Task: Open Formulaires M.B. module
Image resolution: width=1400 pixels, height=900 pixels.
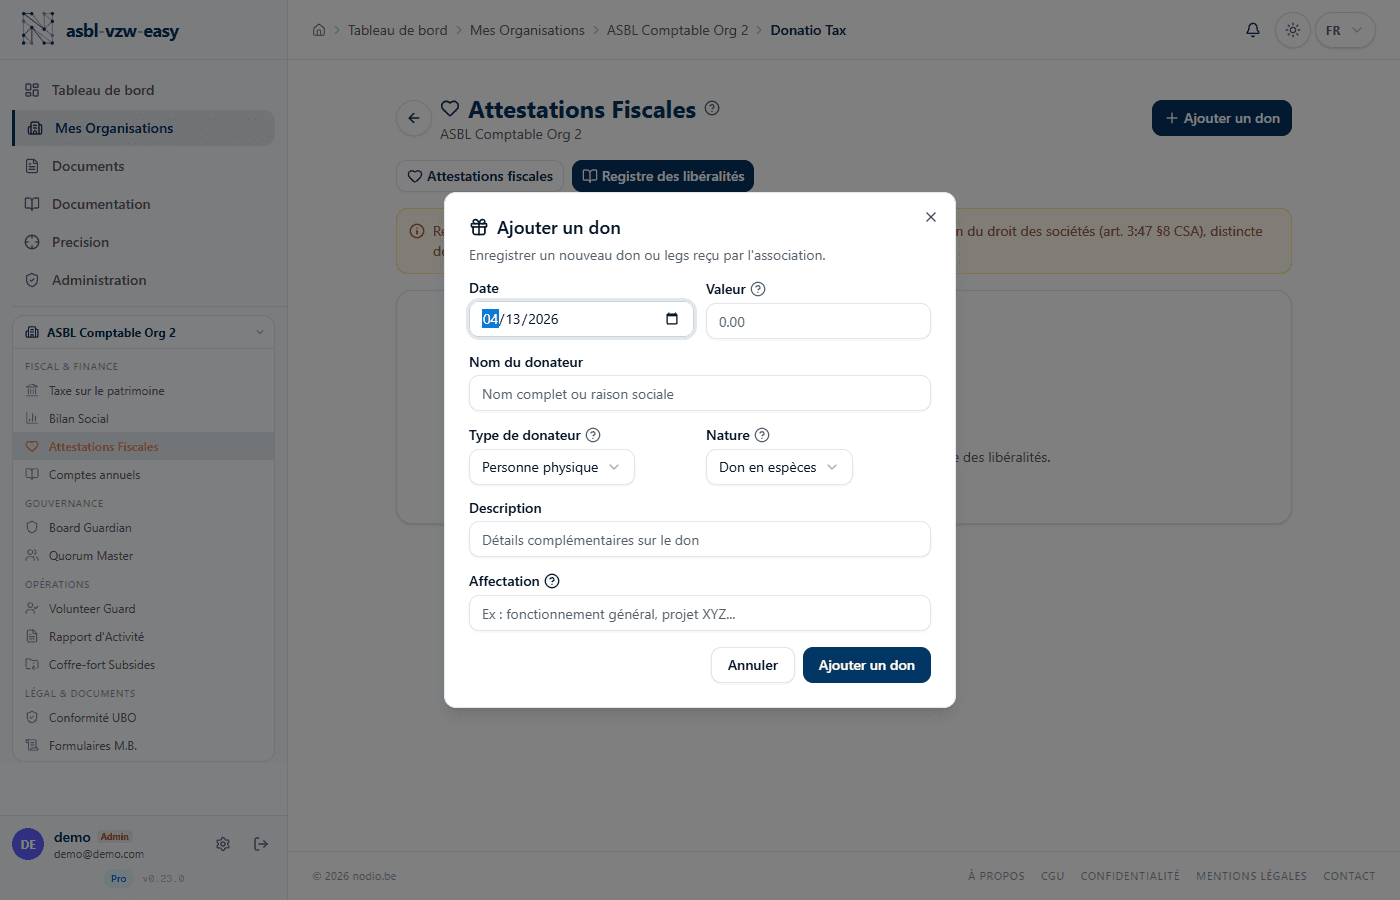Action: tap(143, 746)
